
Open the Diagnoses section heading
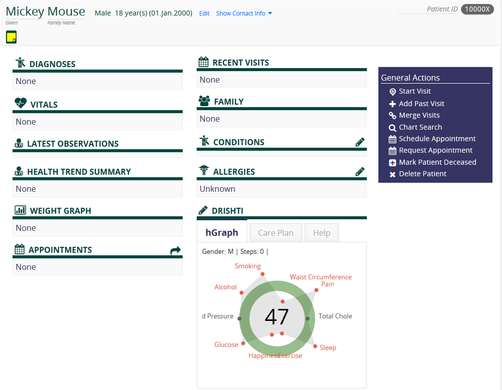(52, 64)
